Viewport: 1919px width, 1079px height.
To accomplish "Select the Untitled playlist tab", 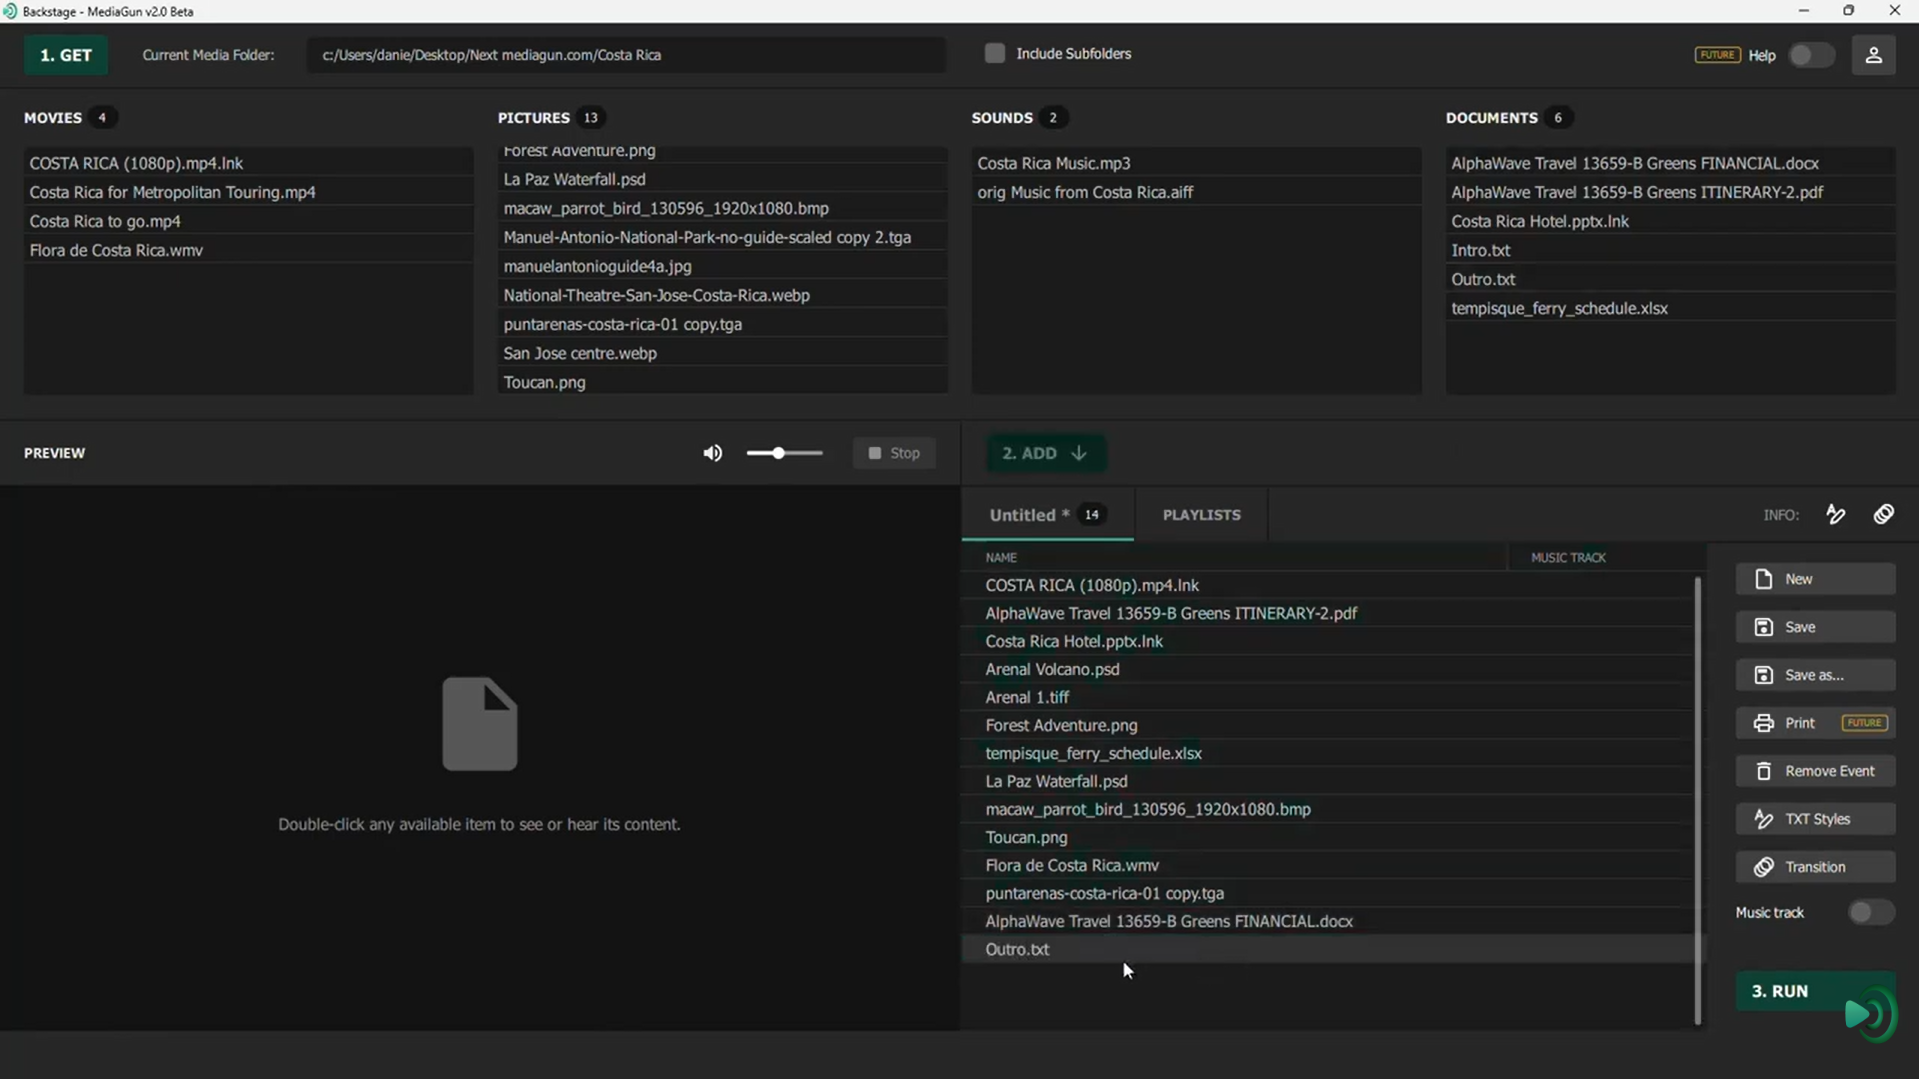I will 1047,515.
